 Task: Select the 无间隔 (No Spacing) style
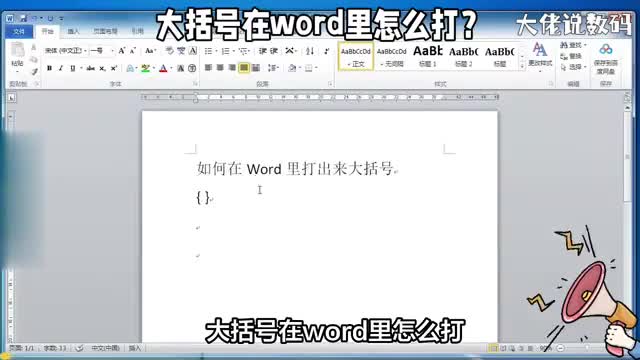tap(391, 56)
